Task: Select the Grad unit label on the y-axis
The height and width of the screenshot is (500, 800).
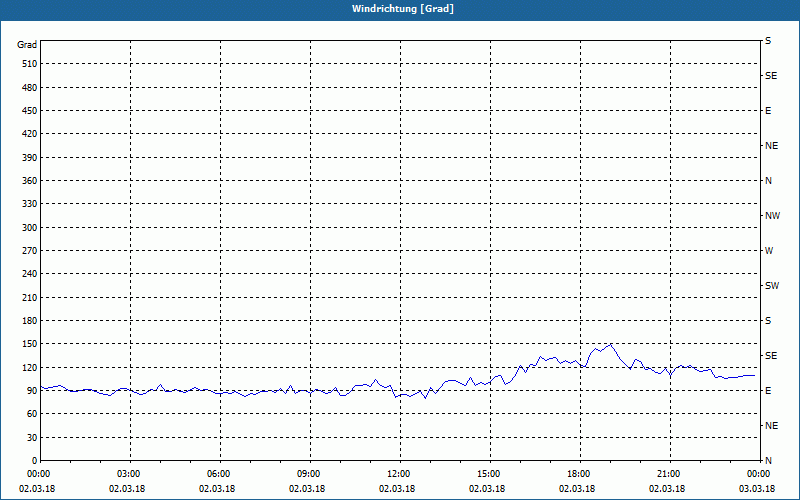Action: point(27,45)
